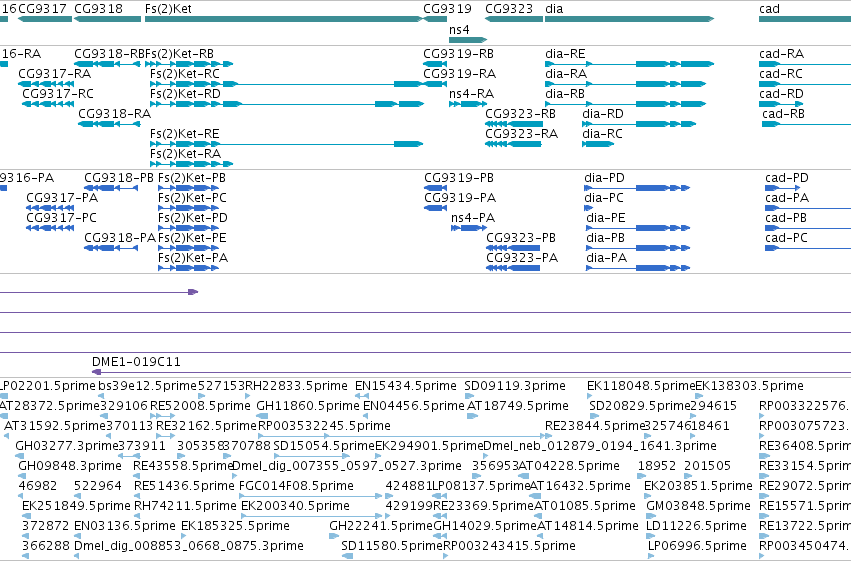Click protein CG9319-PB

tap(459, 178)
